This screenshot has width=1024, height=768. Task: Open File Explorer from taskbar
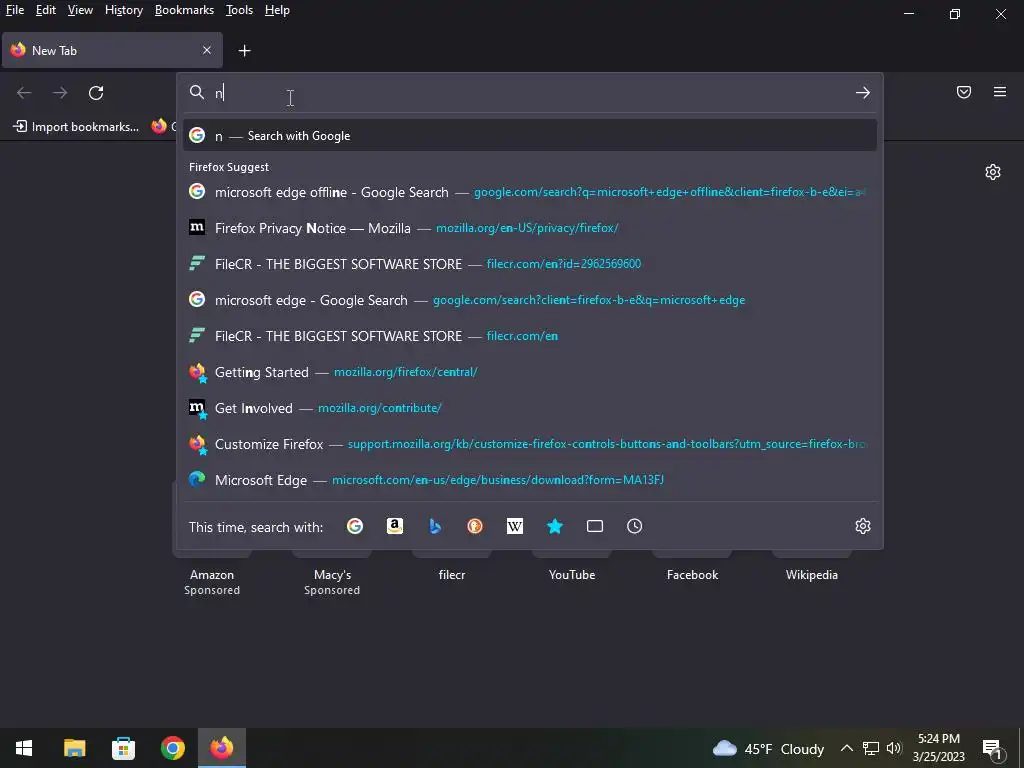pos(74,748)
